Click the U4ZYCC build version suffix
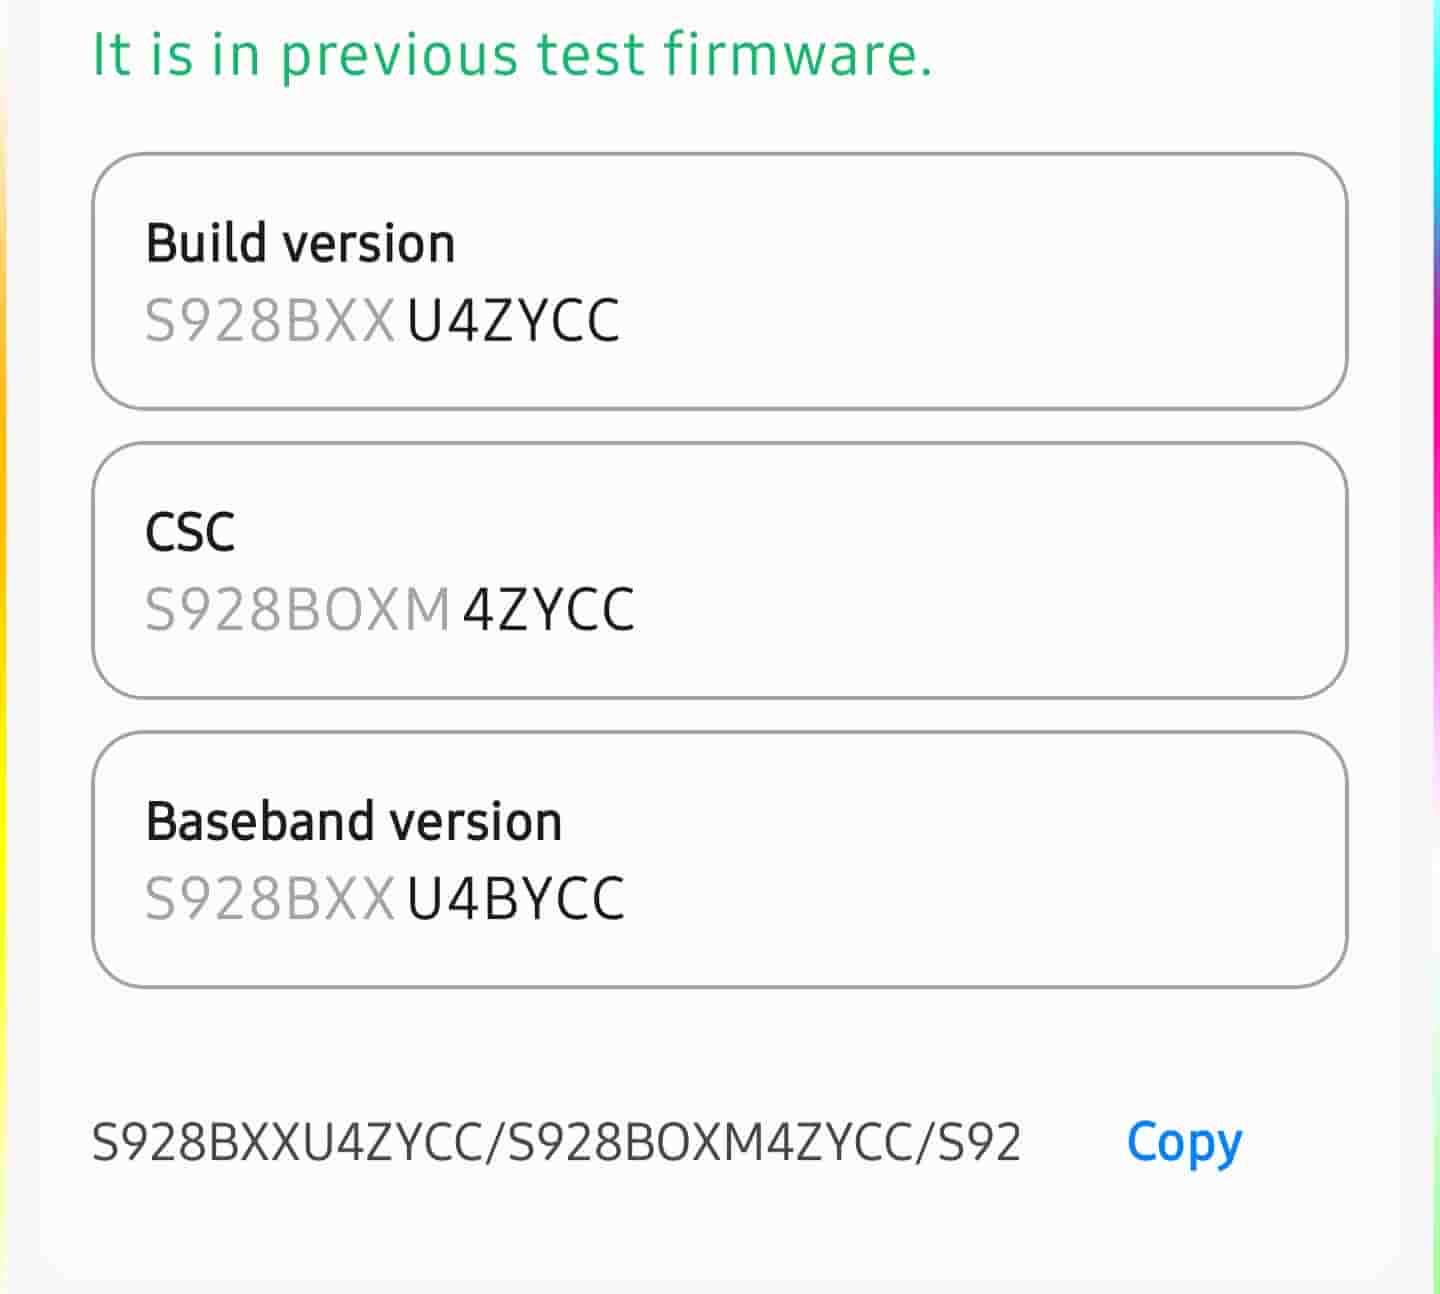The image size is (1440, 1294). coord(513,321)
